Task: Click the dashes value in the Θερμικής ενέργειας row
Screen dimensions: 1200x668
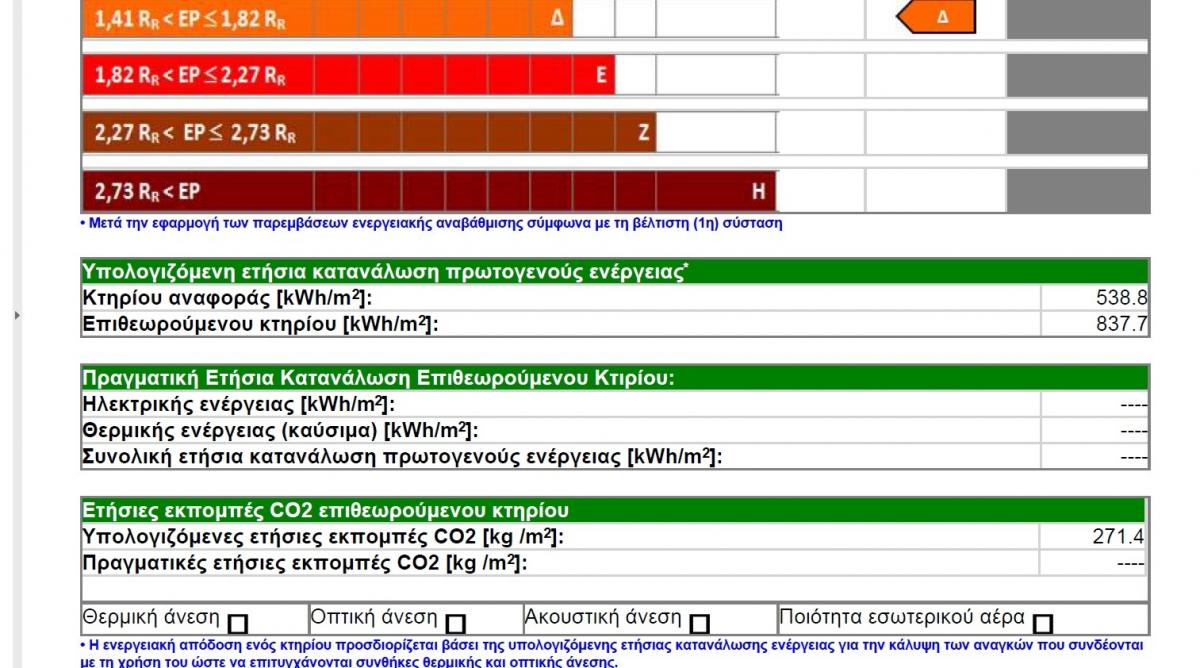Action: tap(1134, 431)
